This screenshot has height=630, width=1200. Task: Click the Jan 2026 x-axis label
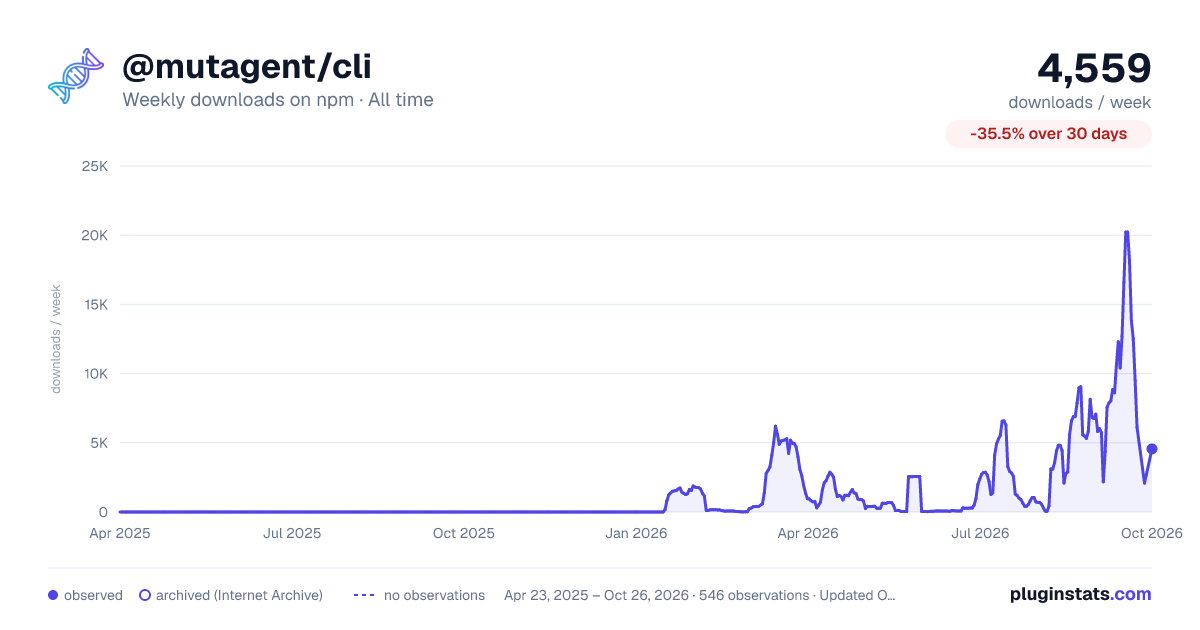637,533
